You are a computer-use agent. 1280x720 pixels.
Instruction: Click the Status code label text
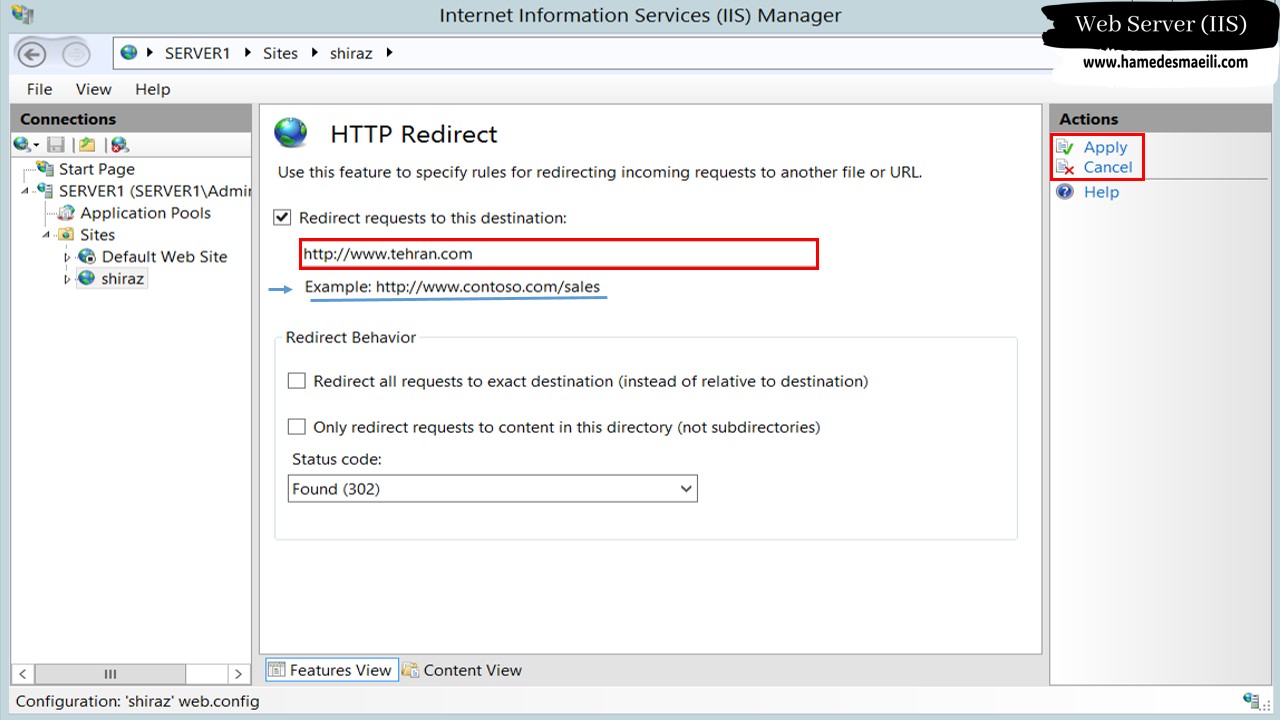[x=336, y=459]
